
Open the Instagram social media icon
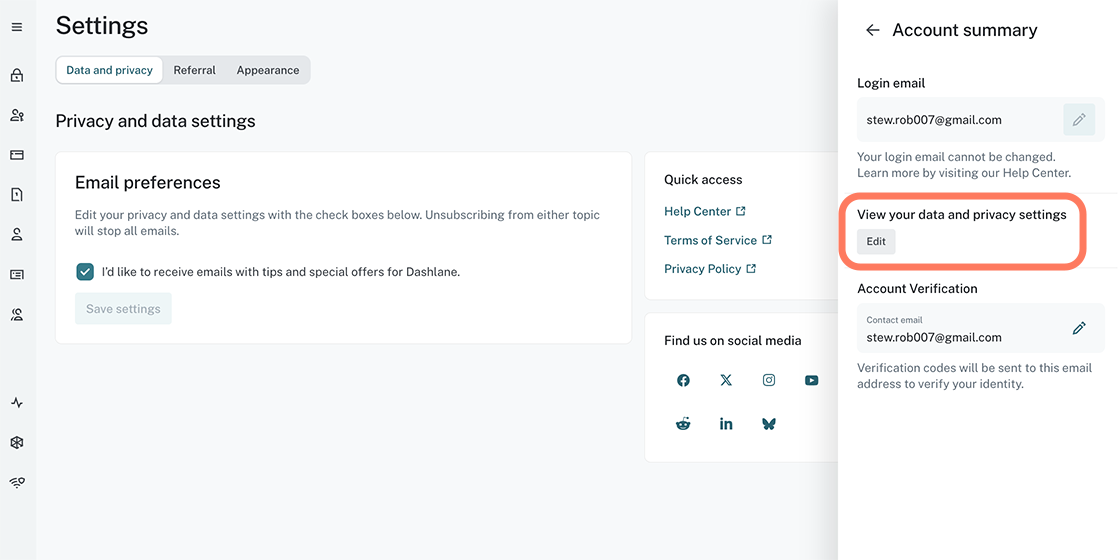point(769,380)
